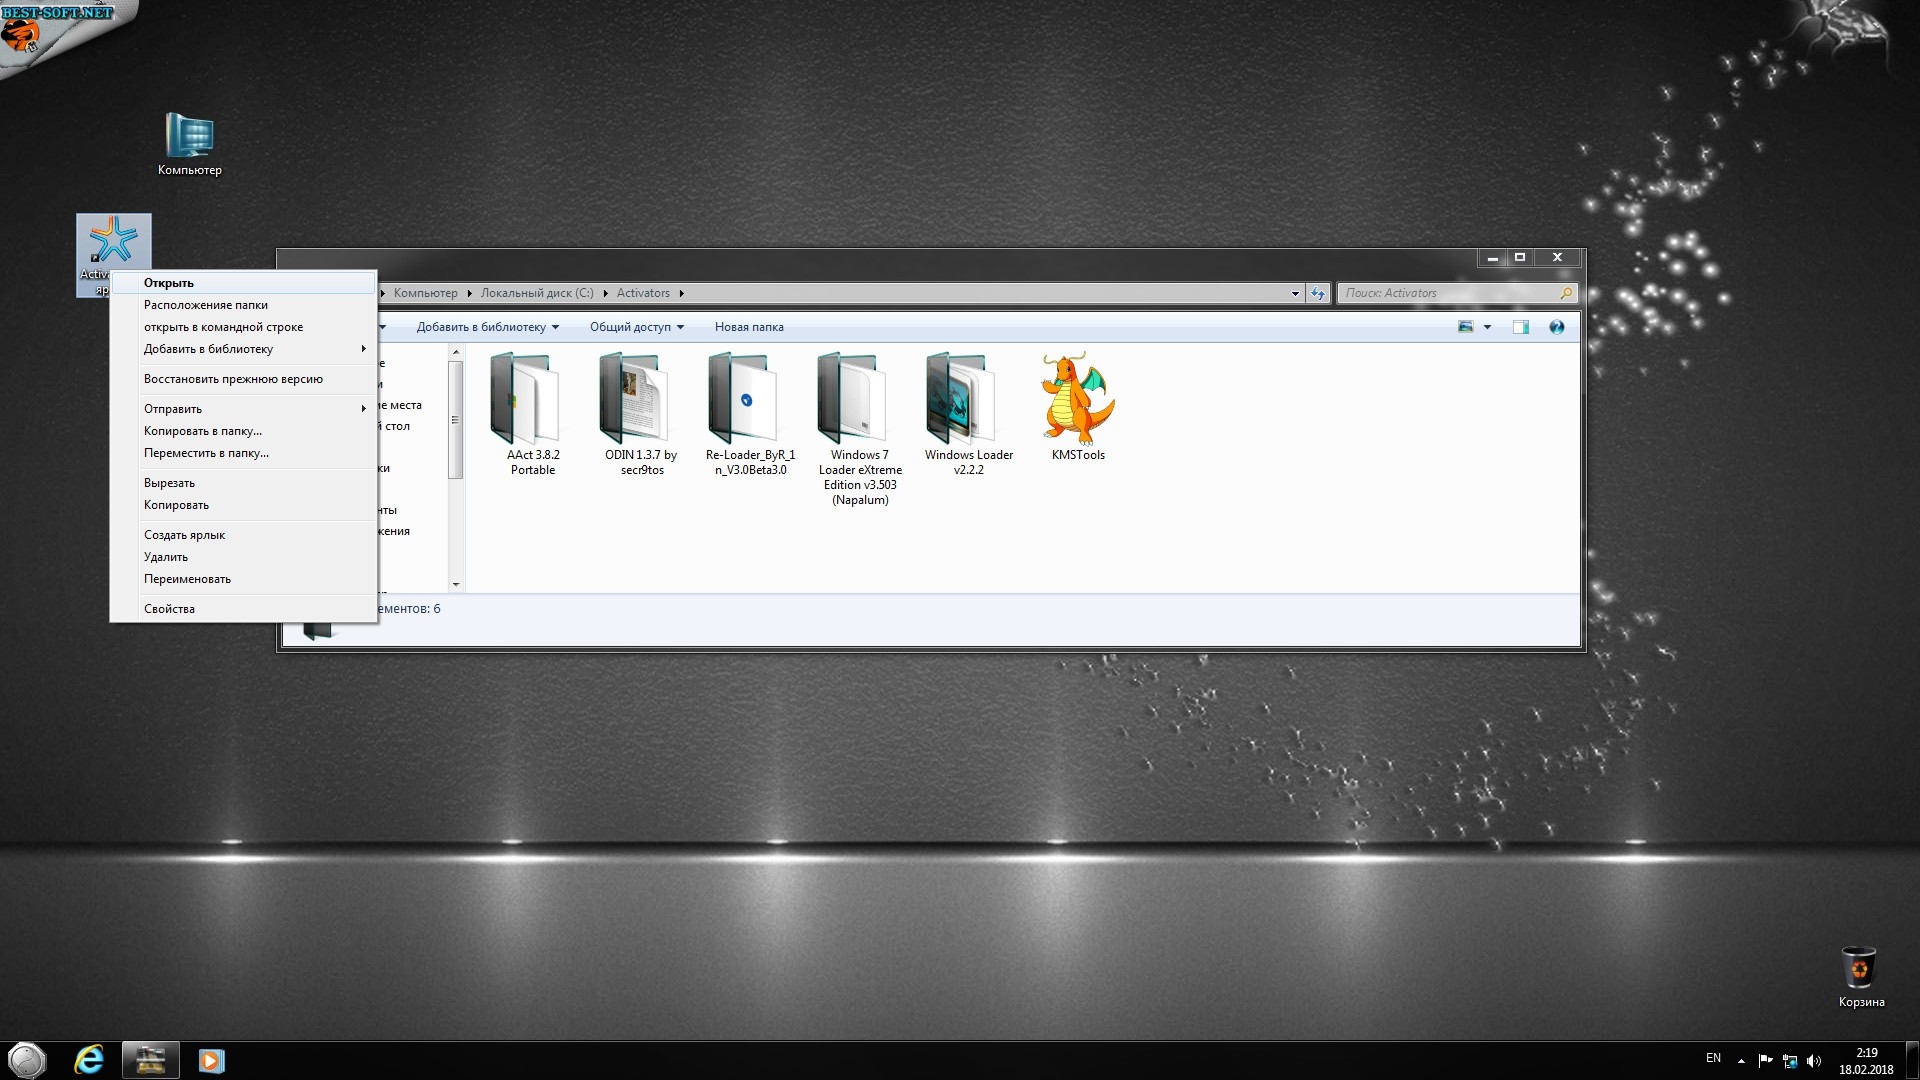Click Локальный диск (C:) in the breadcrumb
The width and height of the screenshot is (1920, 1080).
(536, 293)
